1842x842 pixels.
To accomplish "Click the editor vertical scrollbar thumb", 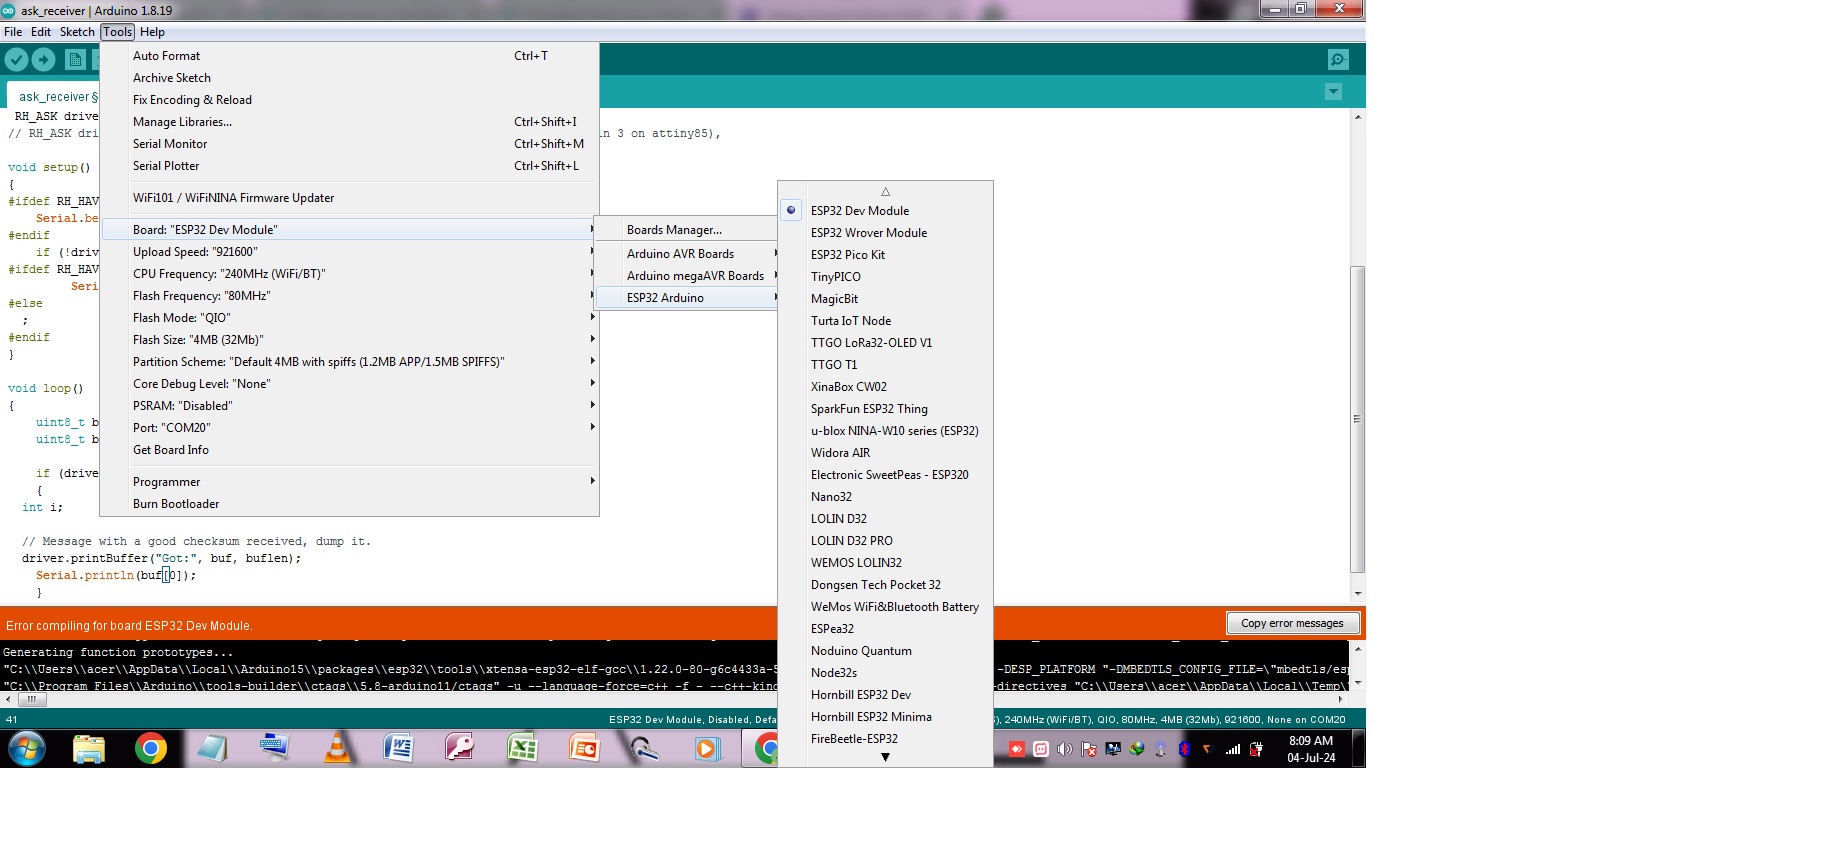I will tap(1357, 418).
